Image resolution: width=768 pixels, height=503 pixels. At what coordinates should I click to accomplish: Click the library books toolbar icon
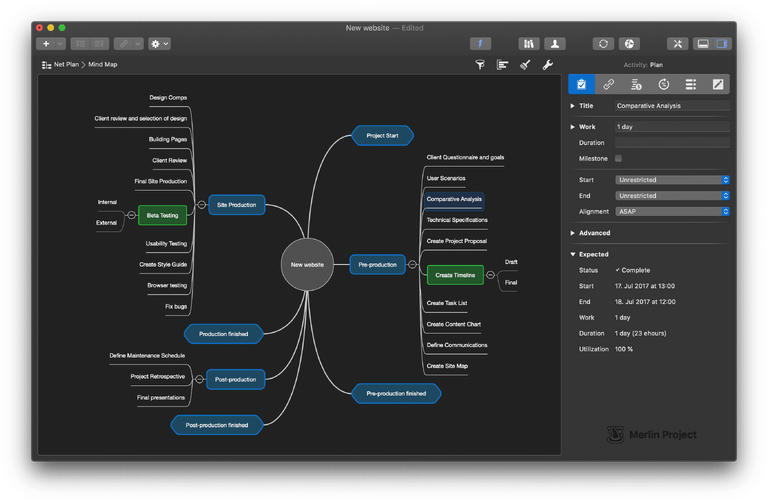coord(529,44)
